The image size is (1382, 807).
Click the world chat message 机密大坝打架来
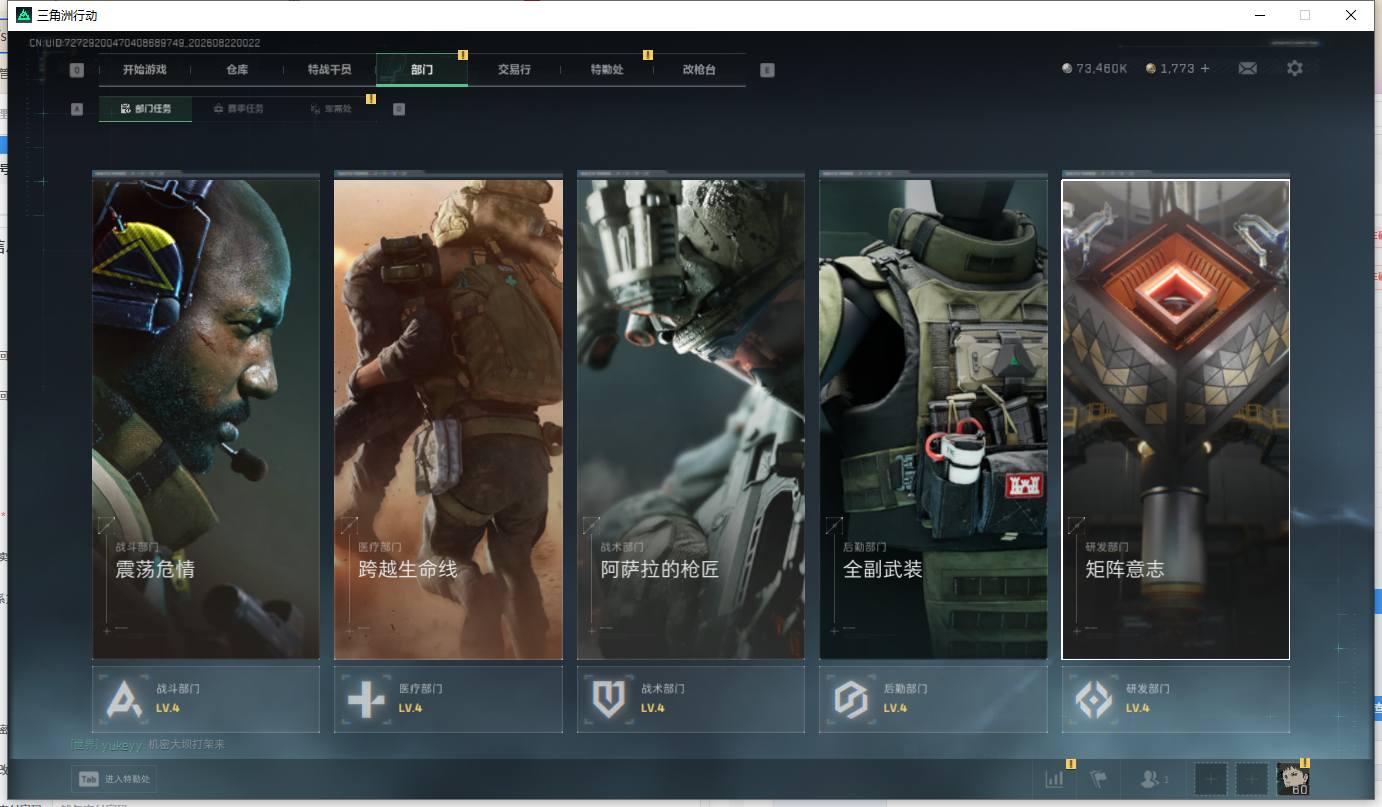click(x=186, y=744)
